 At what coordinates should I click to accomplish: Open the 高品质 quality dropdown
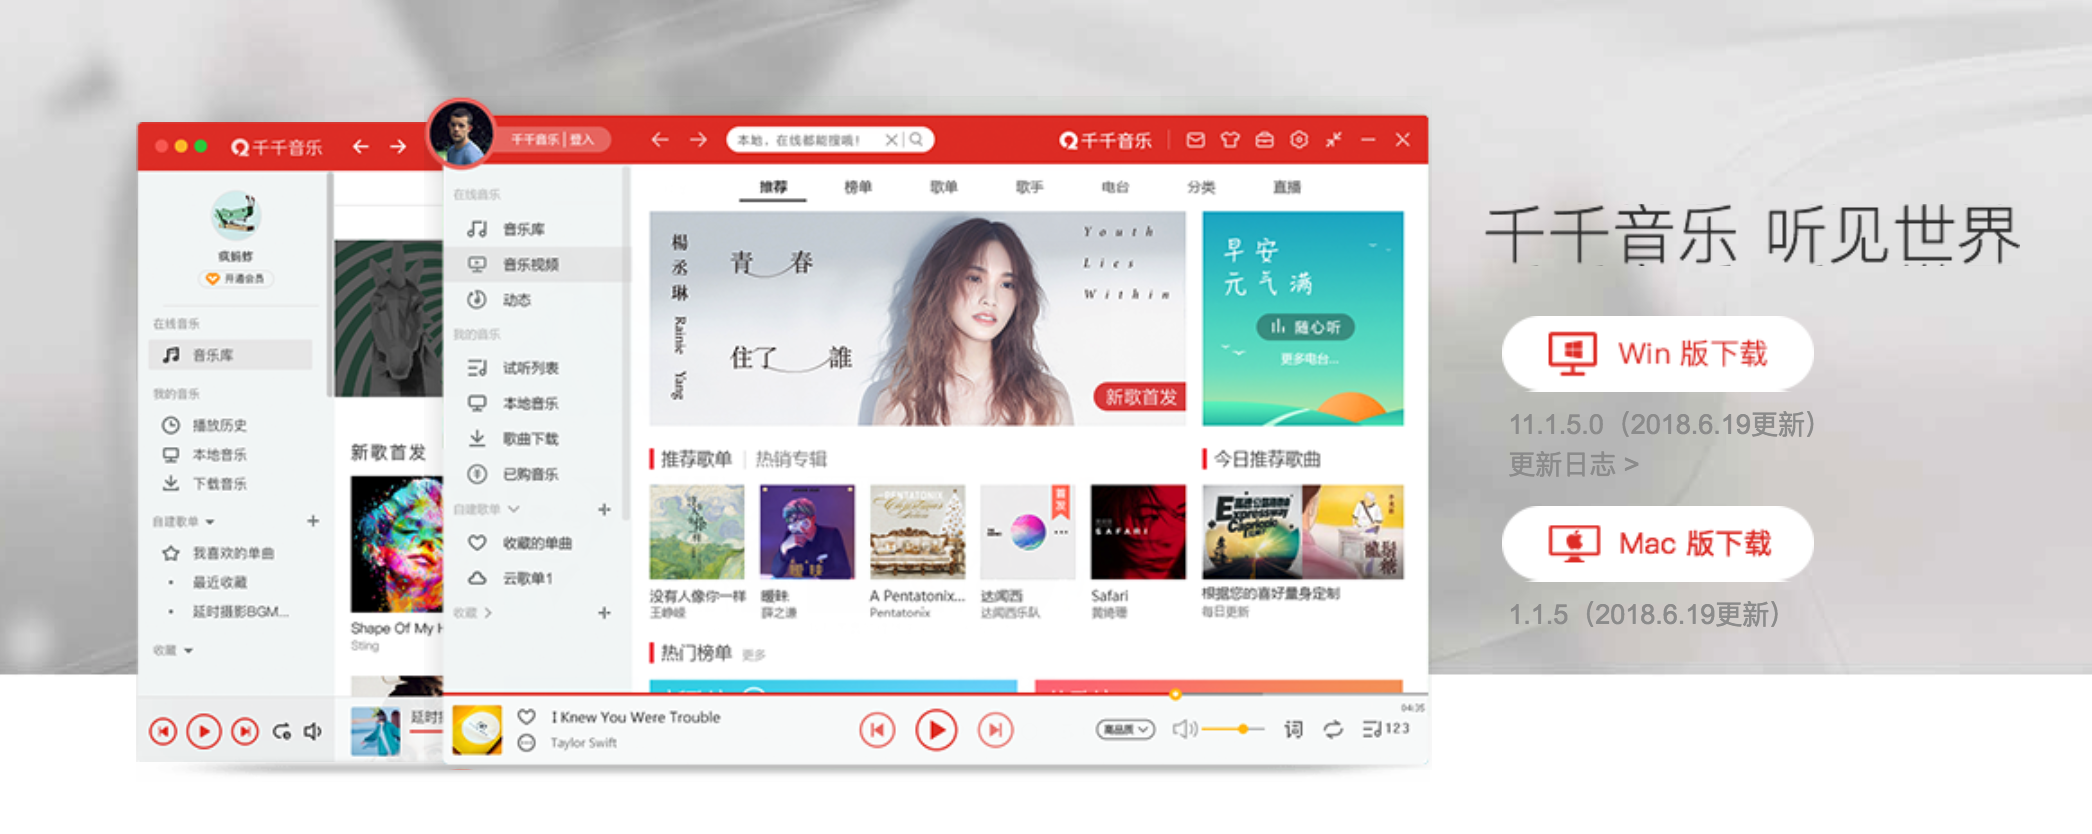1125,730
